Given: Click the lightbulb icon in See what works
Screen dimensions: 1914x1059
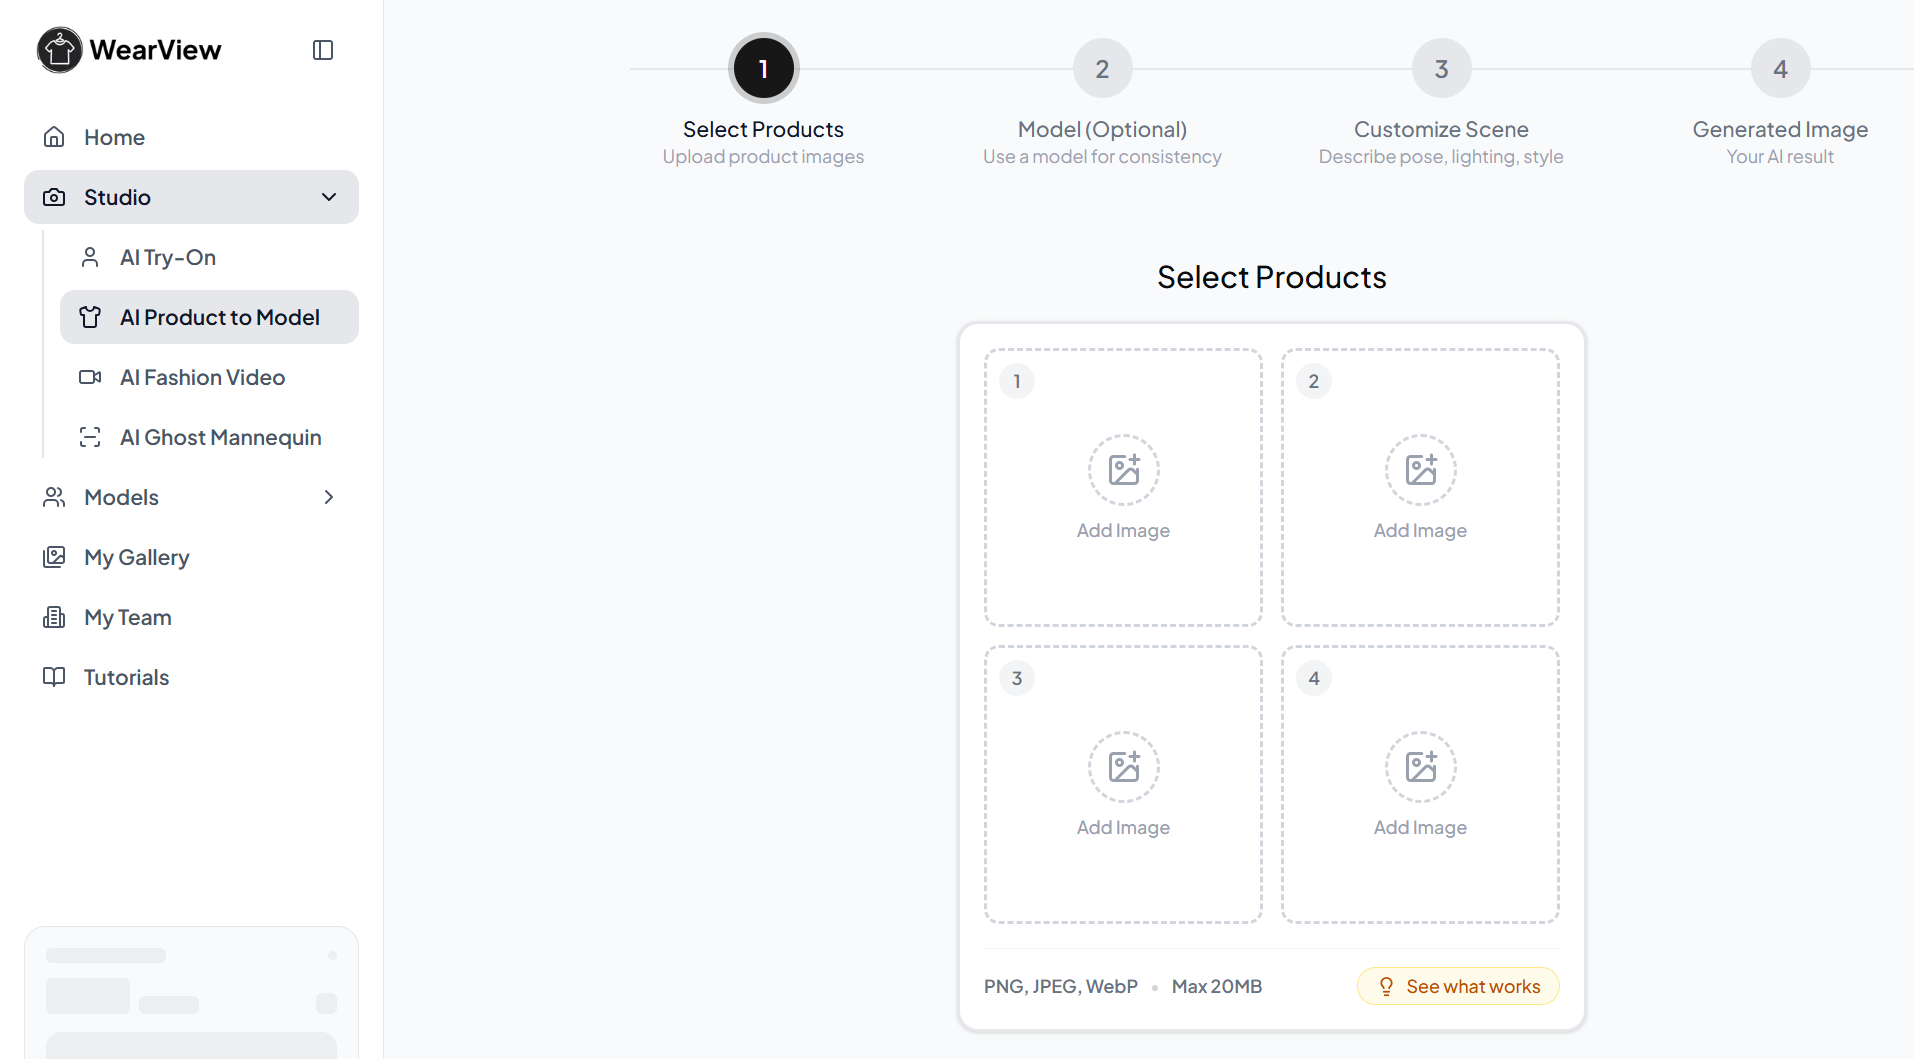Looking at the screenshot, I should 1386,986.
